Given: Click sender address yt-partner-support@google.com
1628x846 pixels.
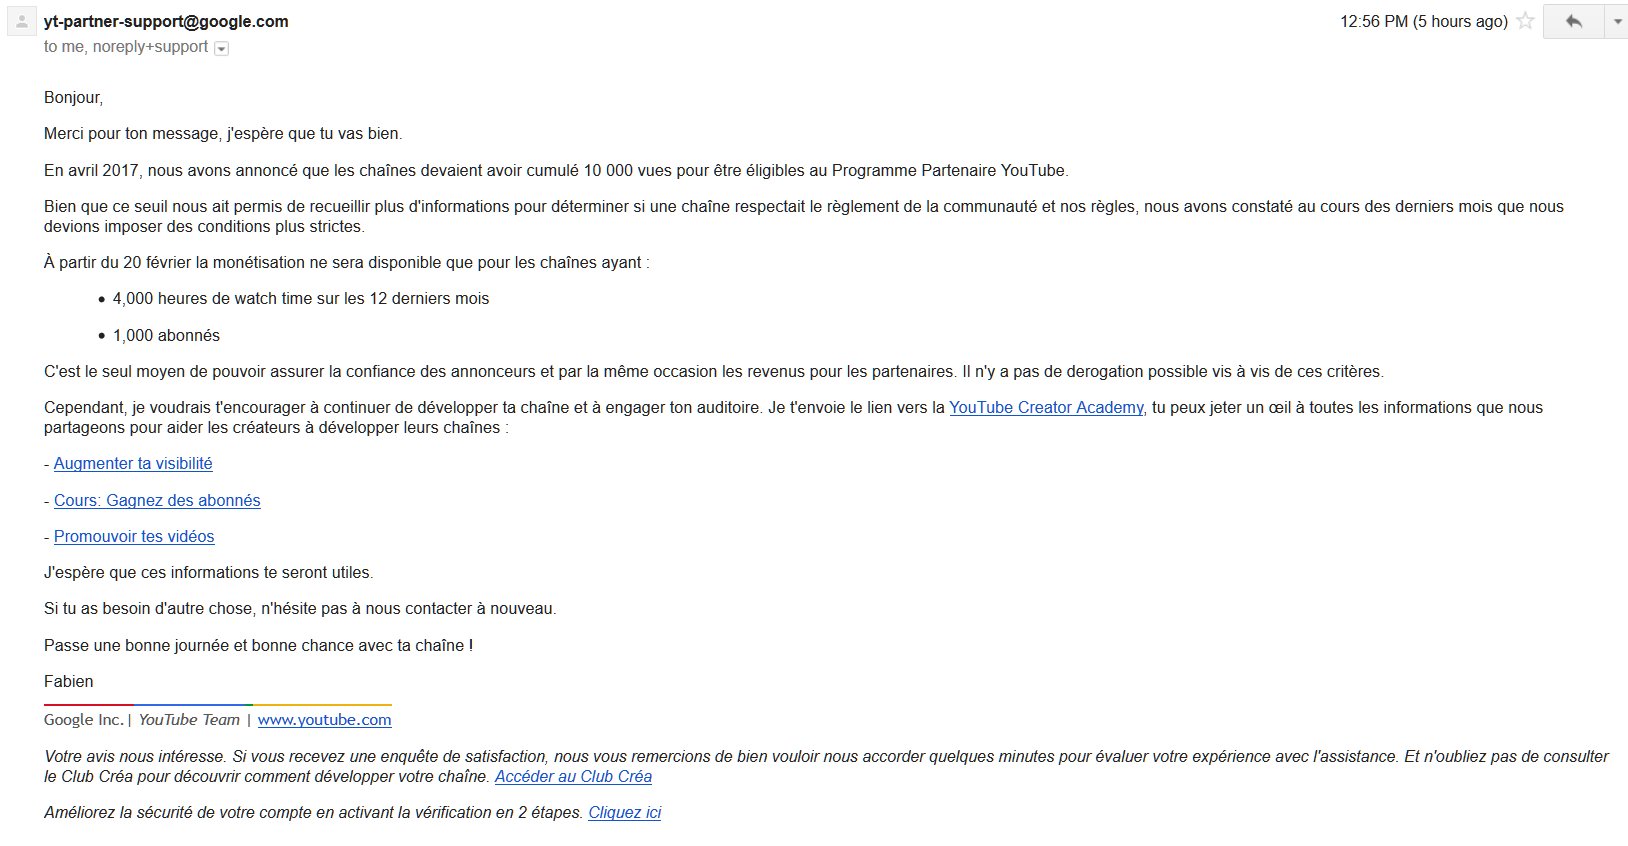Looking at the screenshot, I should [x=166, y=21].
